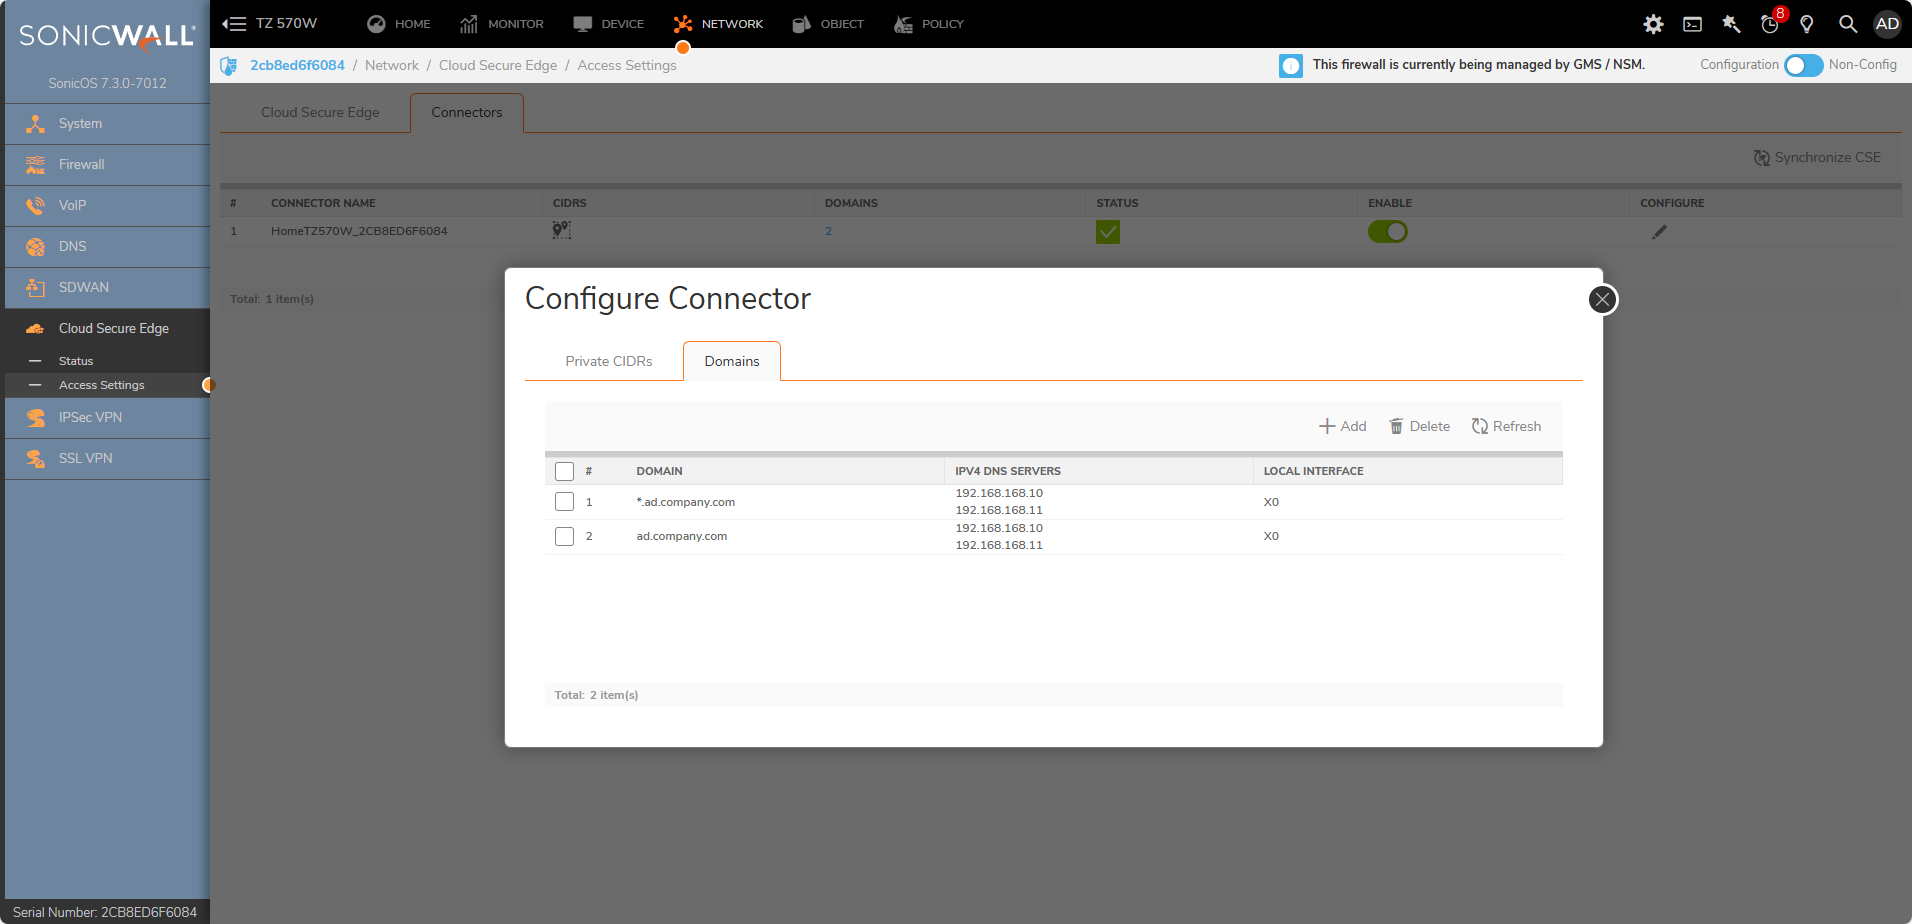Switch to the Private CIDRs tab
1912x924 pixels.
(608, 361)
